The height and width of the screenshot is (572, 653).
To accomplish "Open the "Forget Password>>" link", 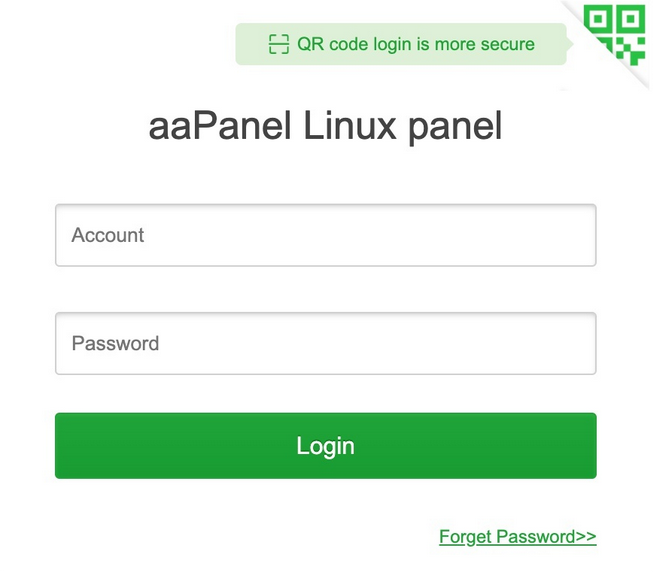I will [517, 537].
